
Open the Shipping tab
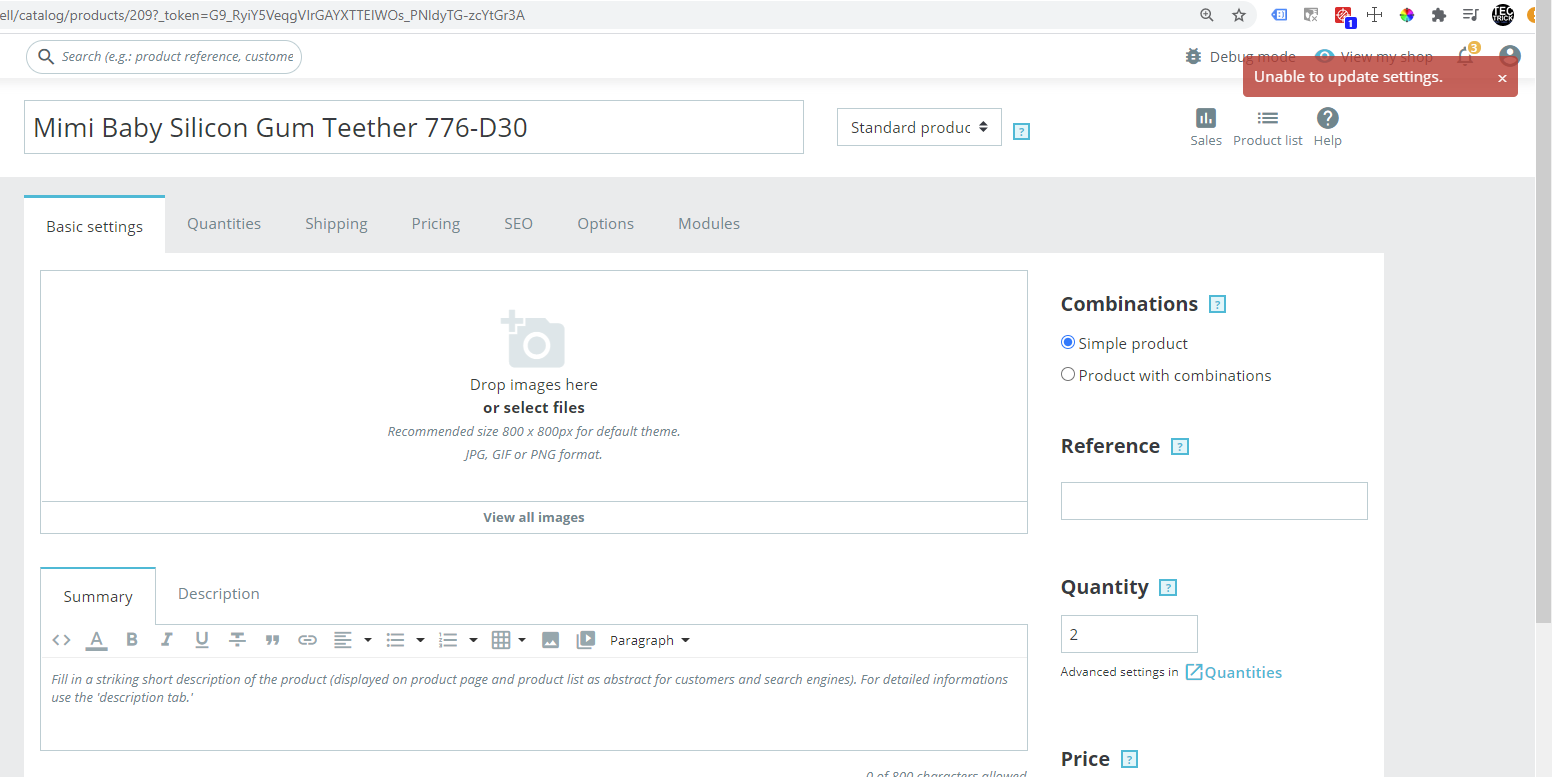[x=336, y=224]
